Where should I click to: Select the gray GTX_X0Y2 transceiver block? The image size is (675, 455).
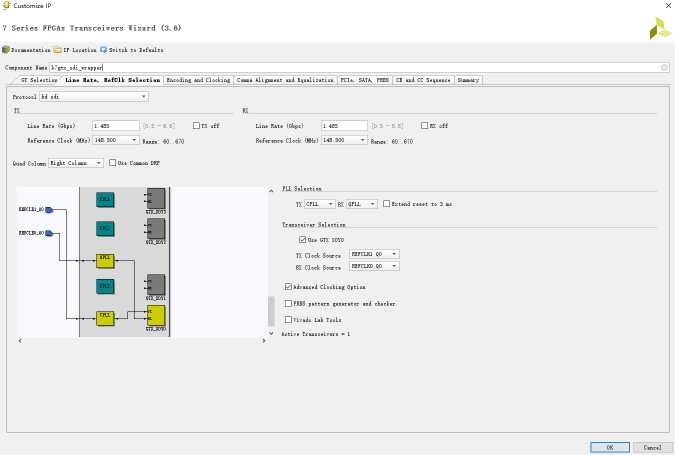156,229
